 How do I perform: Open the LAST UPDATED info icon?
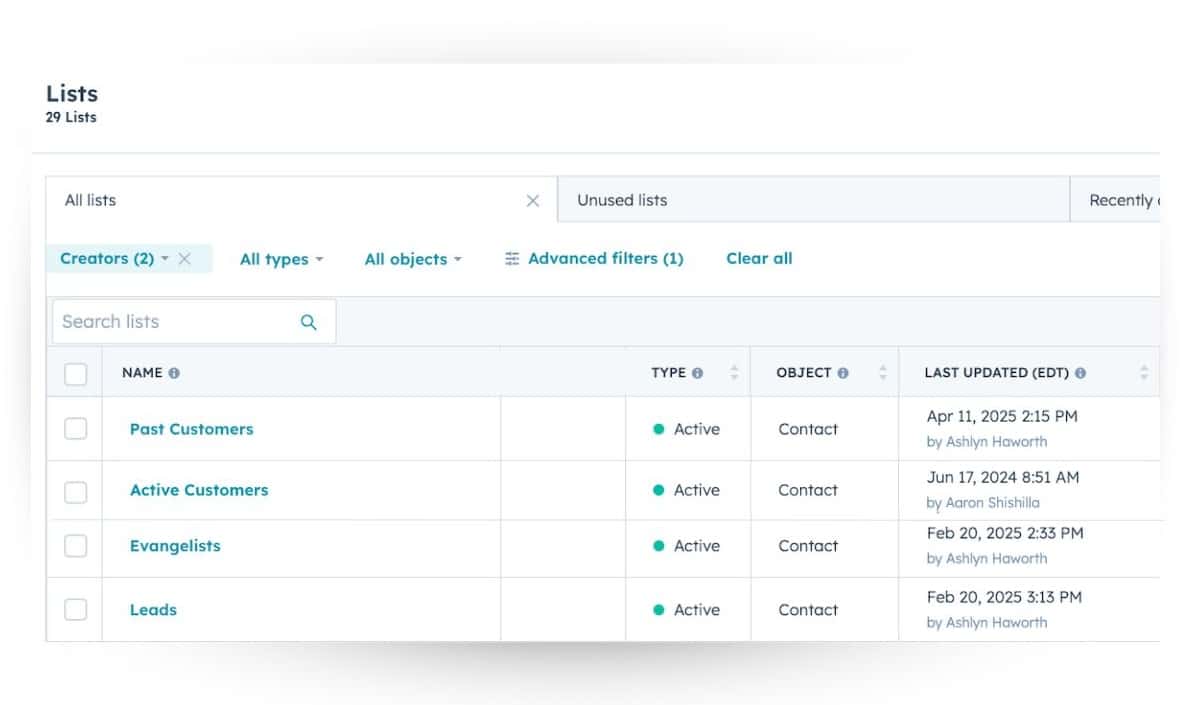pyautogui.click(x=1080, y=373)
